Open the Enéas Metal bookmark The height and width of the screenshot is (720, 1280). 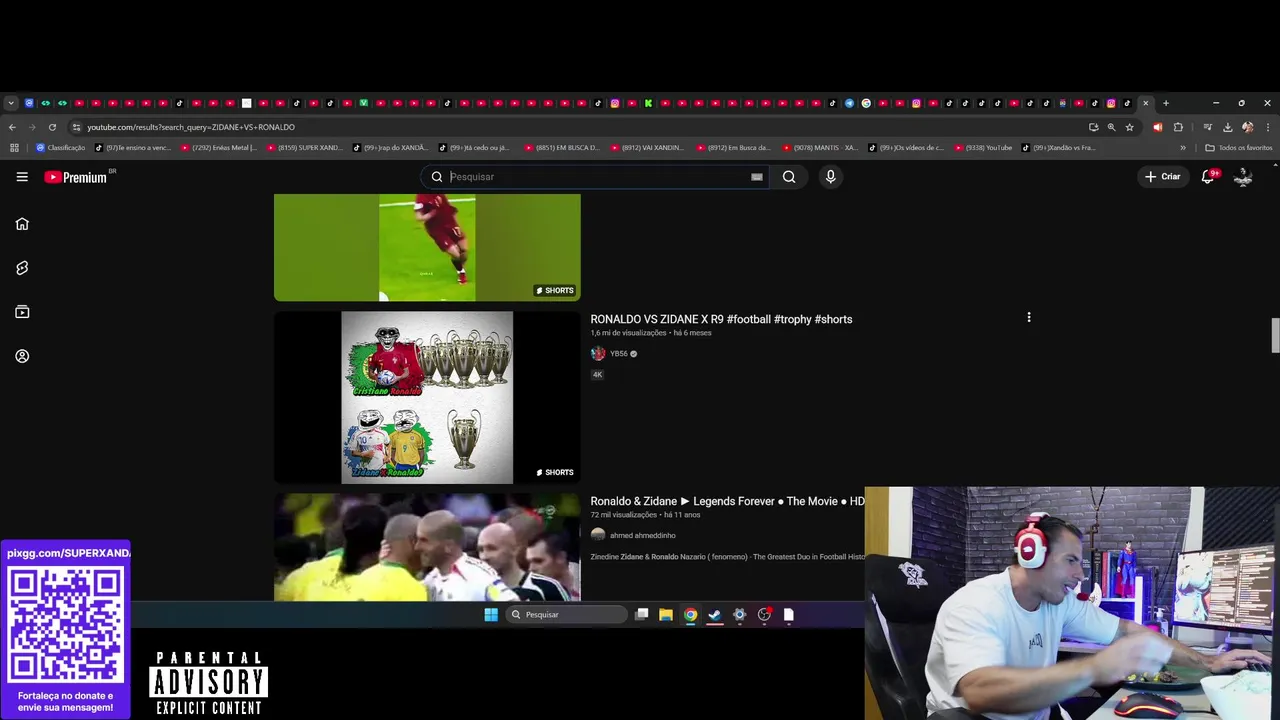(x=220, y=148)
